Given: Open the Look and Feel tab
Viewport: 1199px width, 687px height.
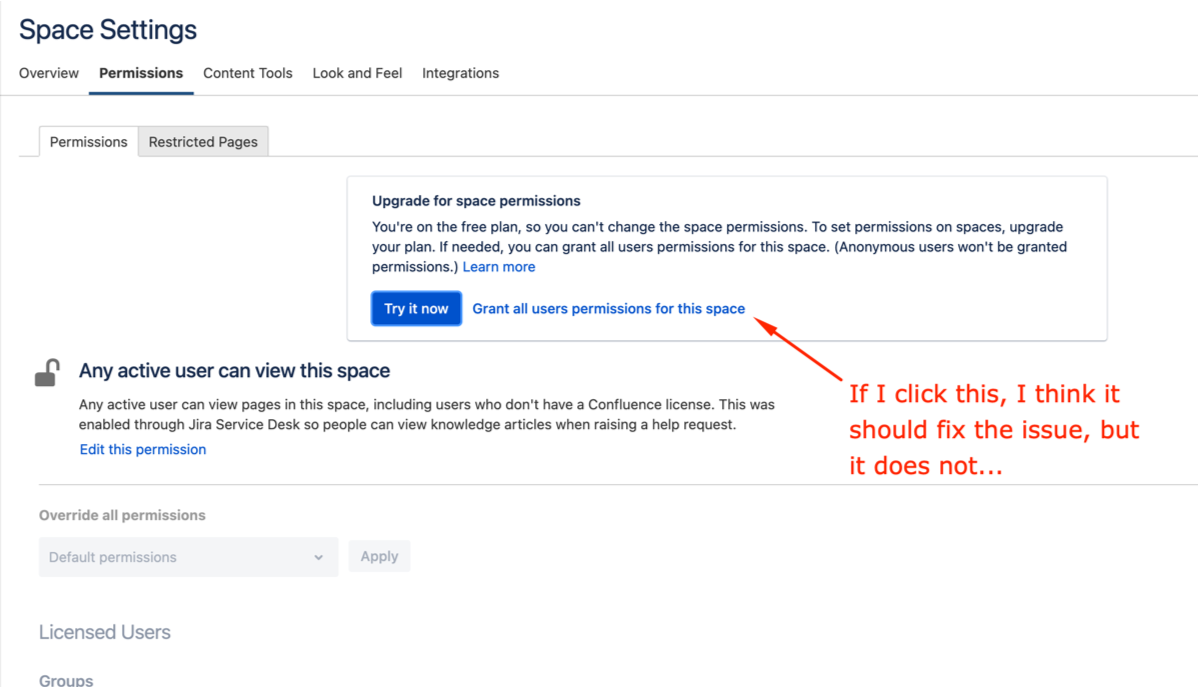Looking at the screenshot, I should [x=357, y=73].
